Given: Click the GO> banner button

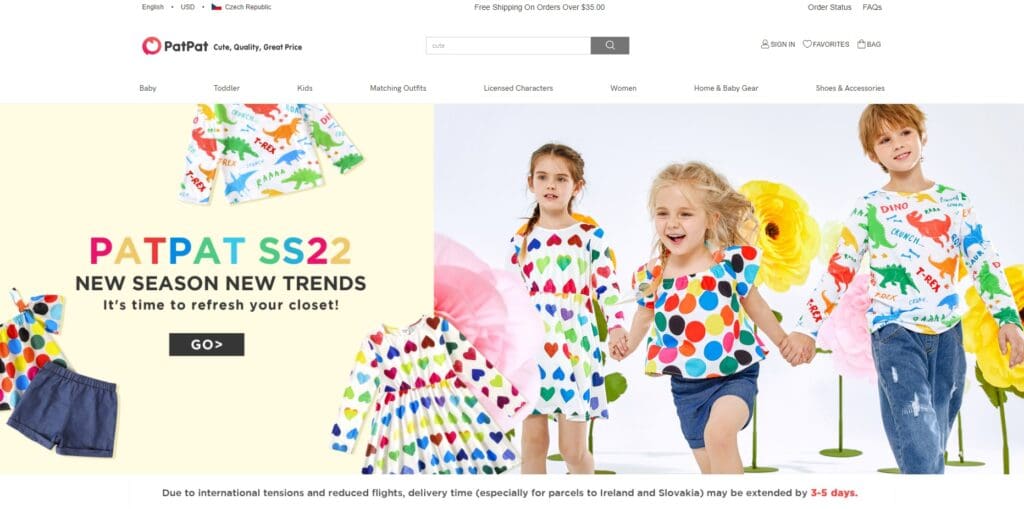Looking at the screenshot, I should pyautogui.click(x=206, y=344).
